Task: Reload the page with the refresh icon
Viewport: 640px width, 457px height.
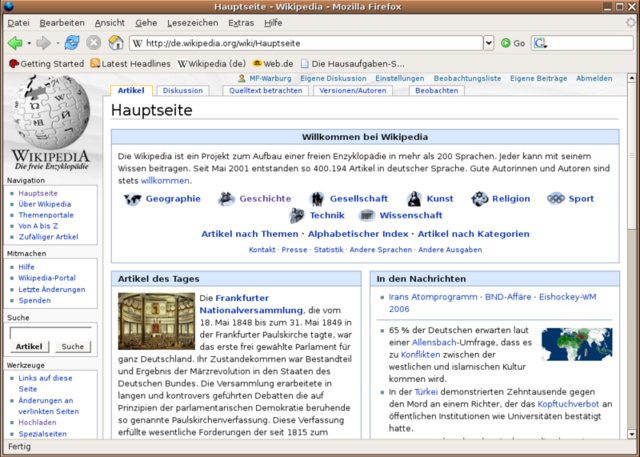Action: [72, 42]
